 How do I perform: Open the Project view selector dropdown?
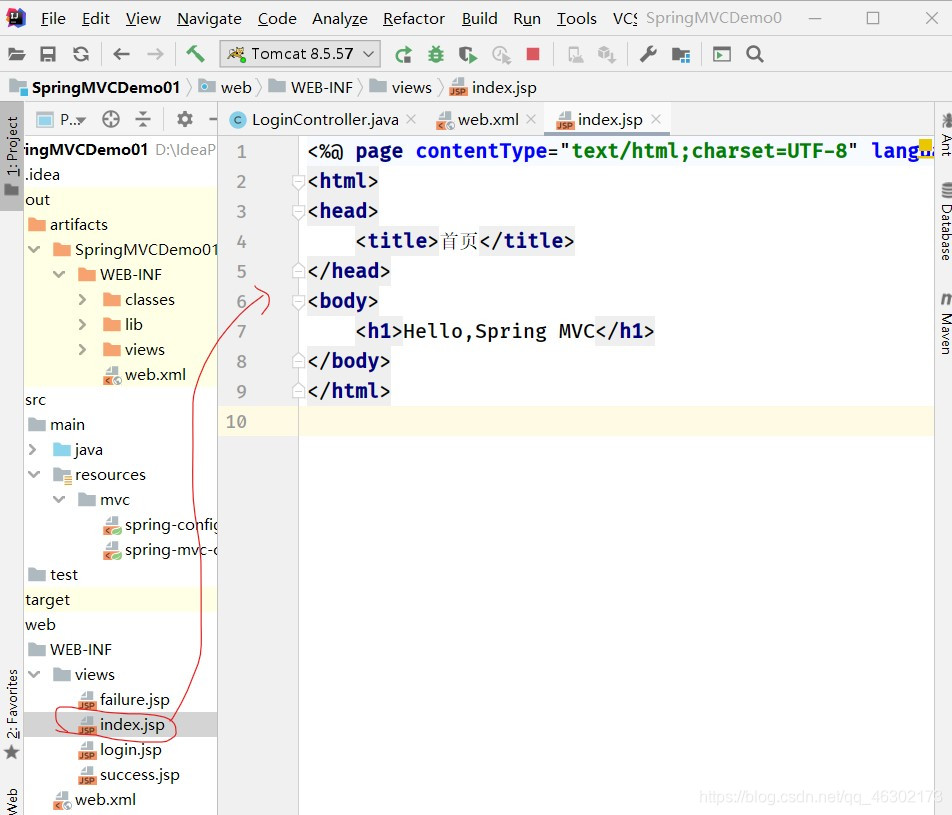pyautogui.click(x=61, y=120)
